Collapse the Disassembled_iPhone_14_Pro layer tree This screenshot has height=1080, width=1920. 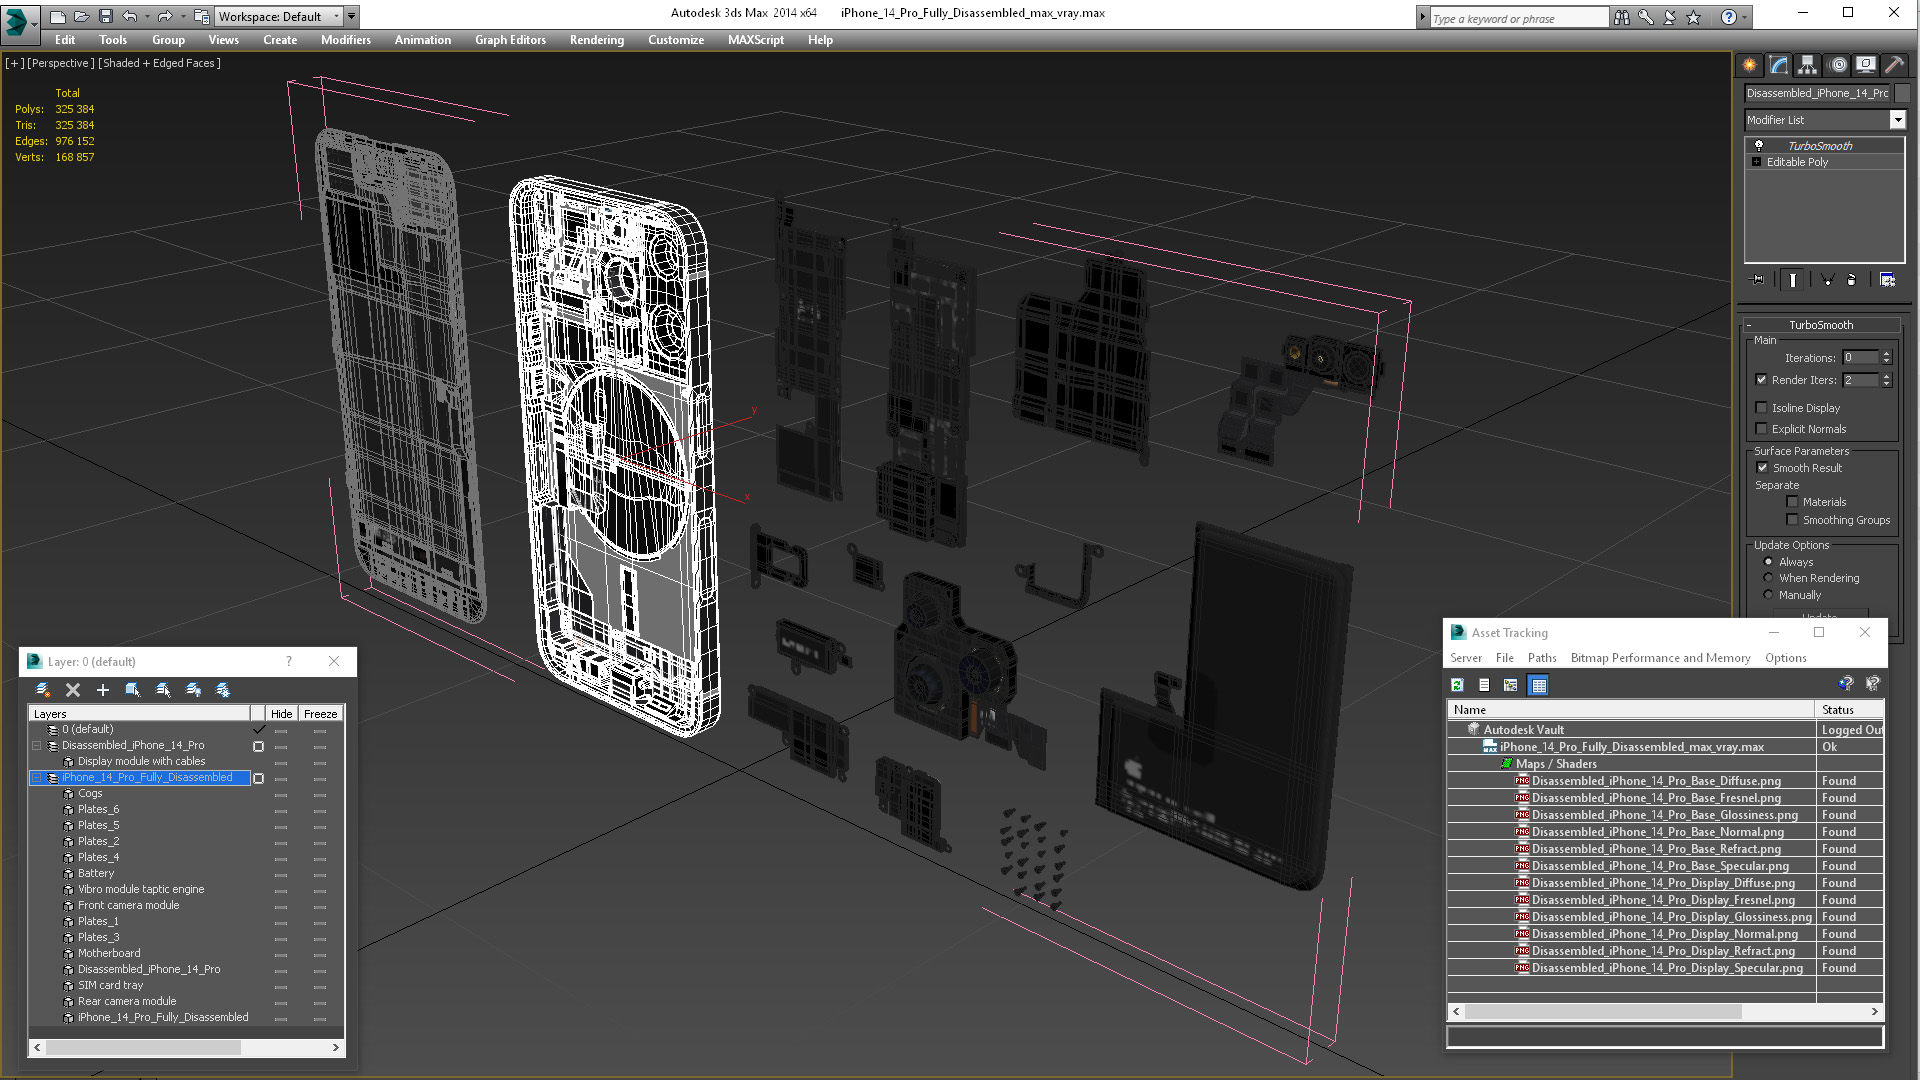37,746
